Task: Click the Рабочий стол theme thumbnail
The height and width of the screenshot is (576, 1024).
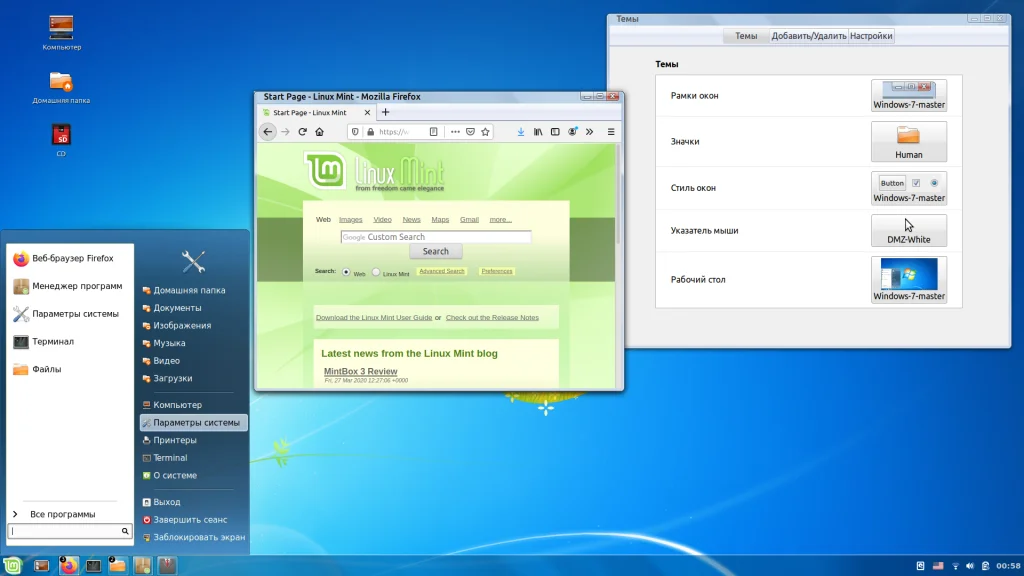Action: tap(908, 280)
